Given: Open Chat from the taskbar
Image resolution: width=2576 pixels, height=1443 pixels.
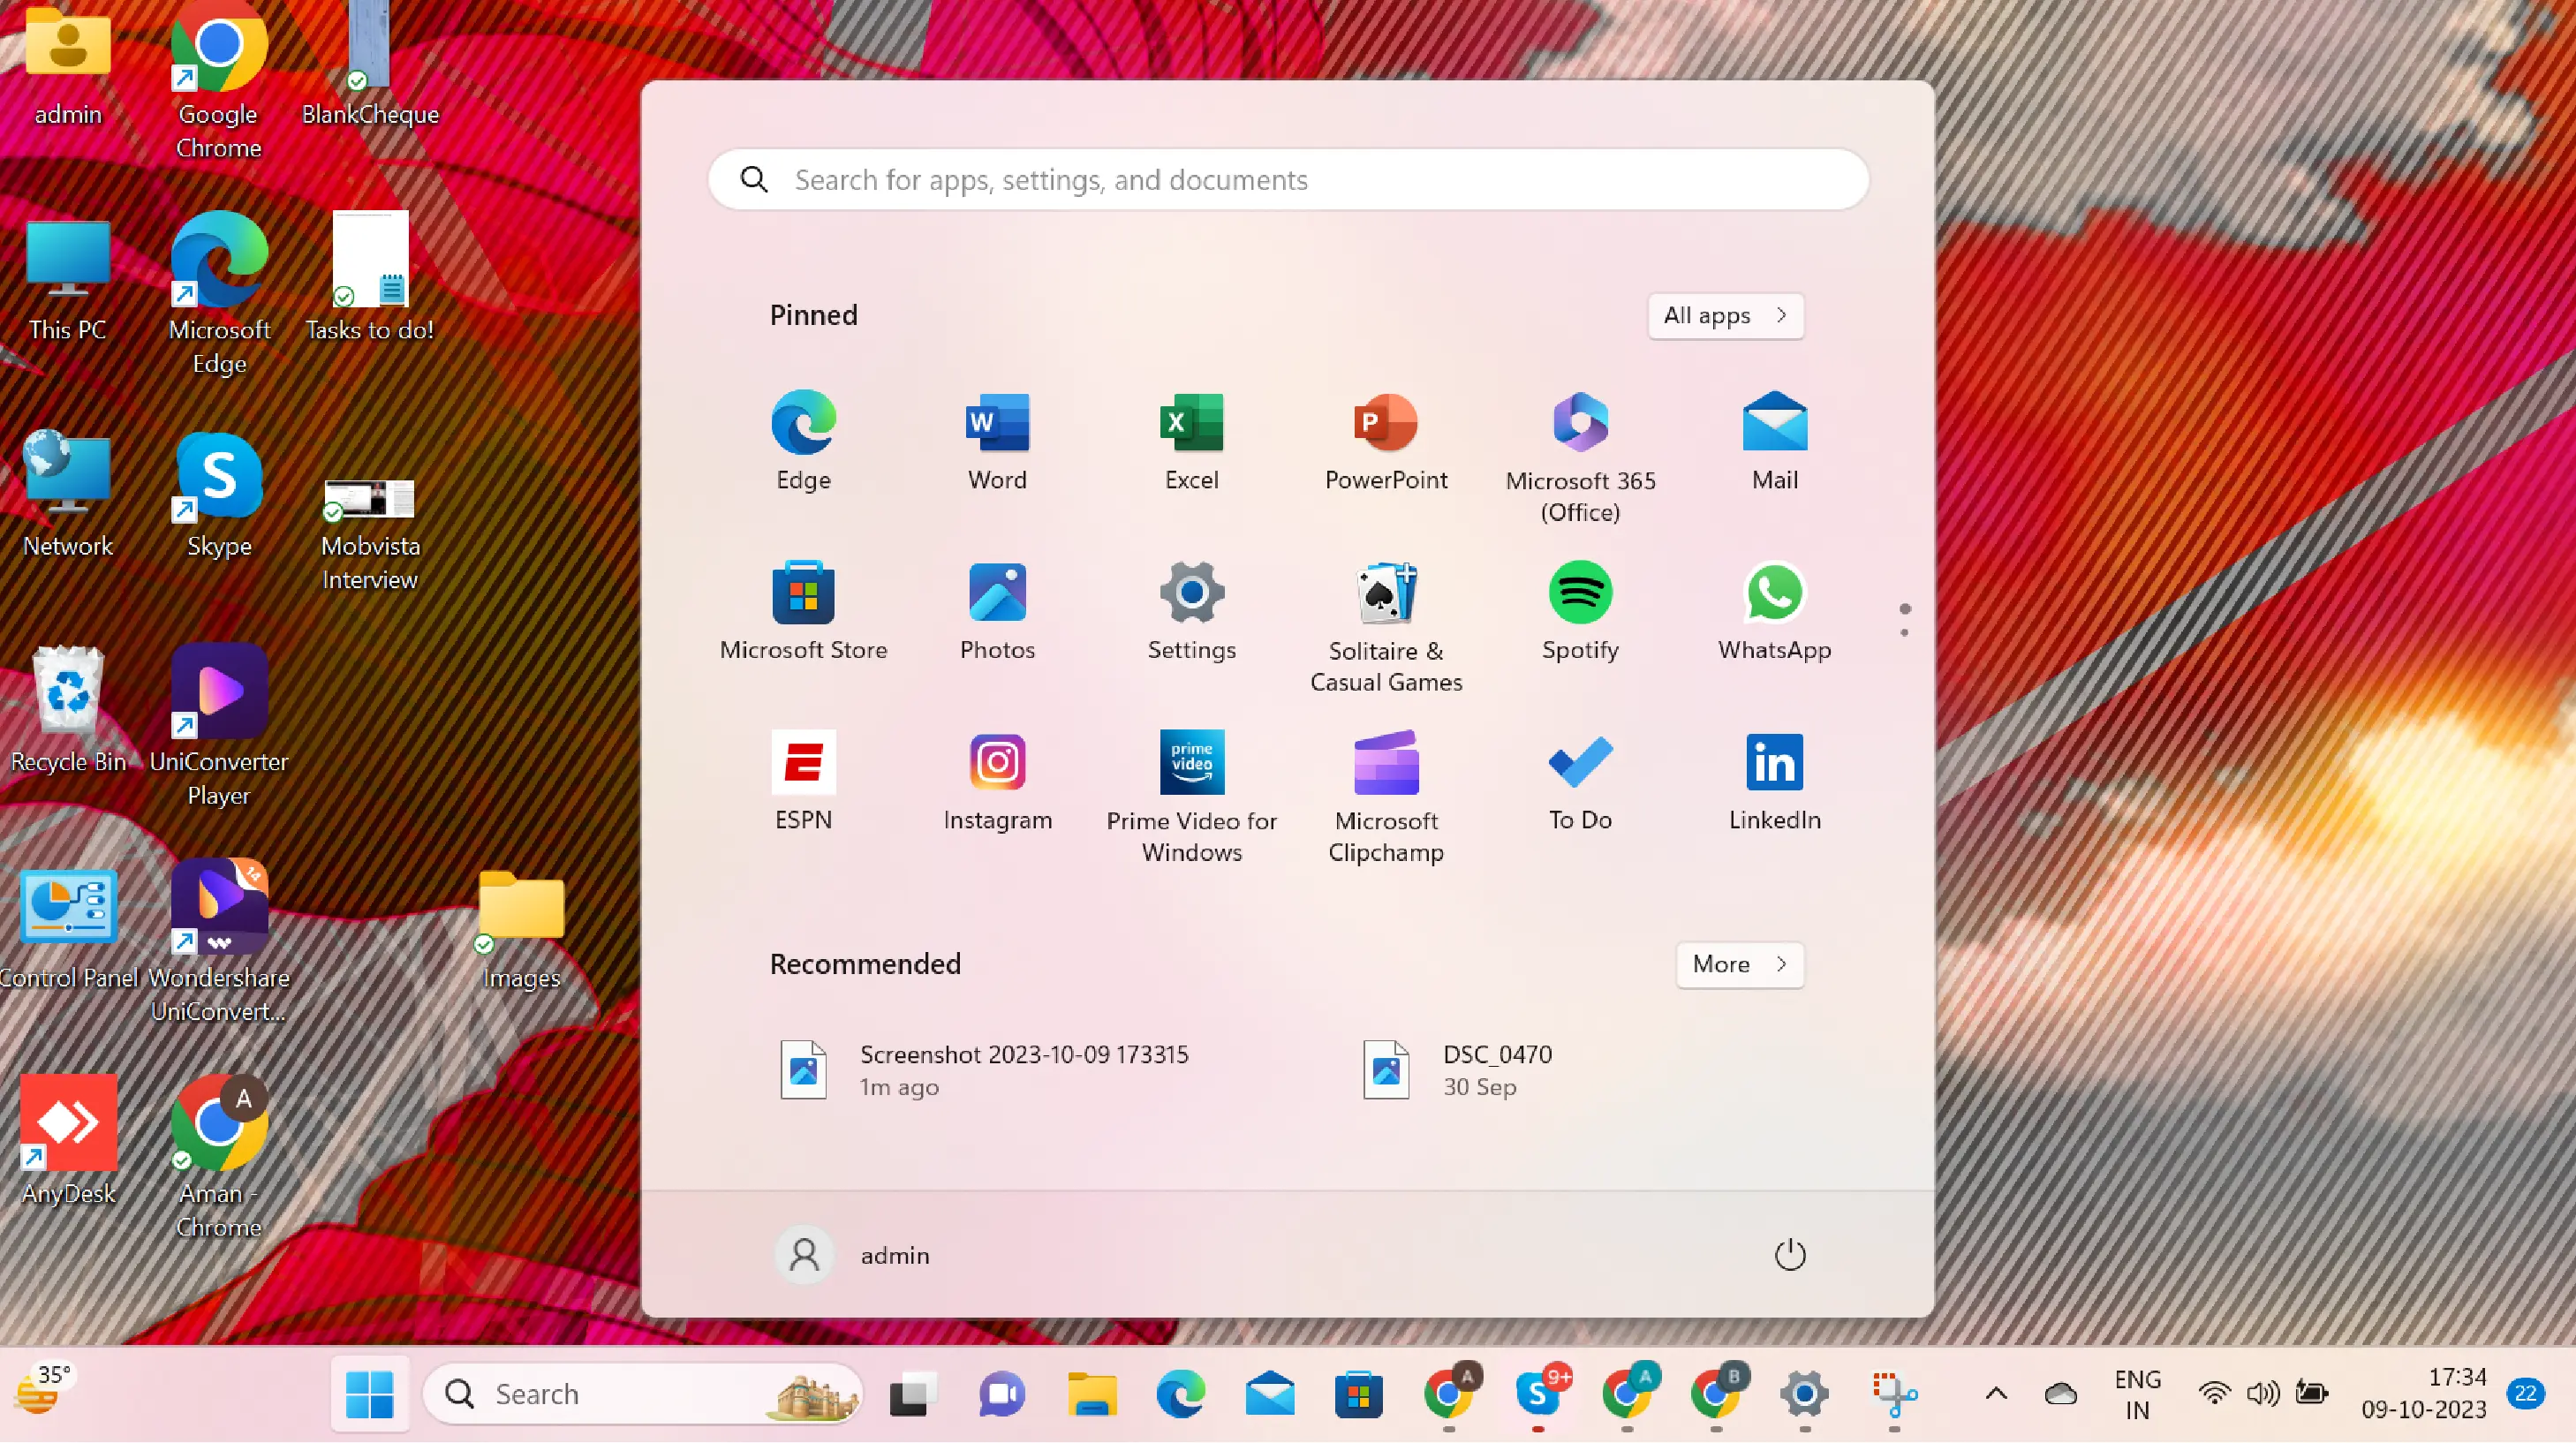Looking at the screenshot, I should click(x=1001, y=1394).
